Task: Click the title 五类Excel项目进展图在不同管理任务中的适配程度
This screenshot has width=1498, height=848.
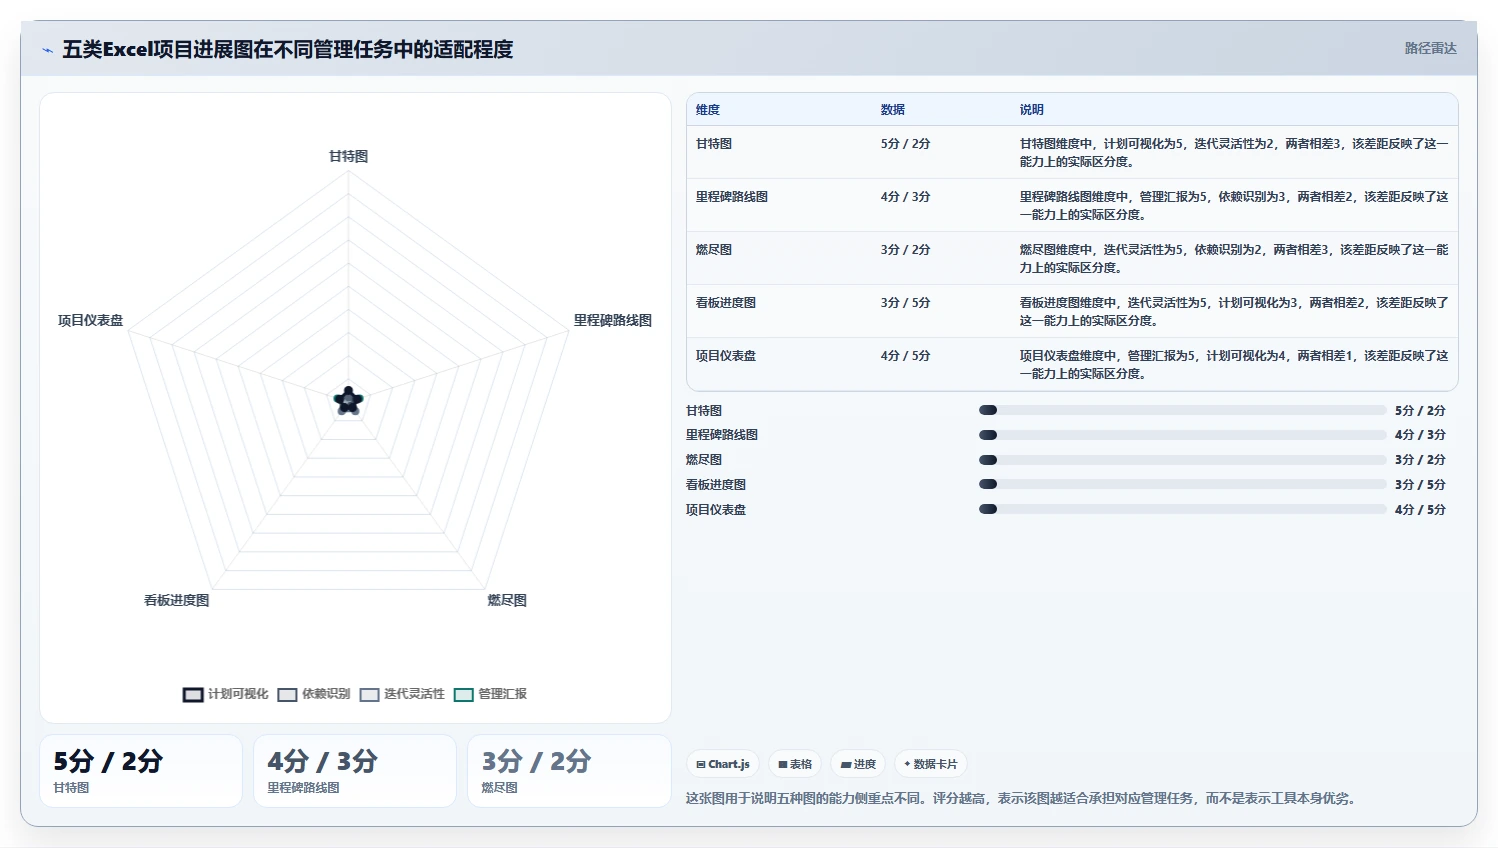Action: (x=288, y=49)
